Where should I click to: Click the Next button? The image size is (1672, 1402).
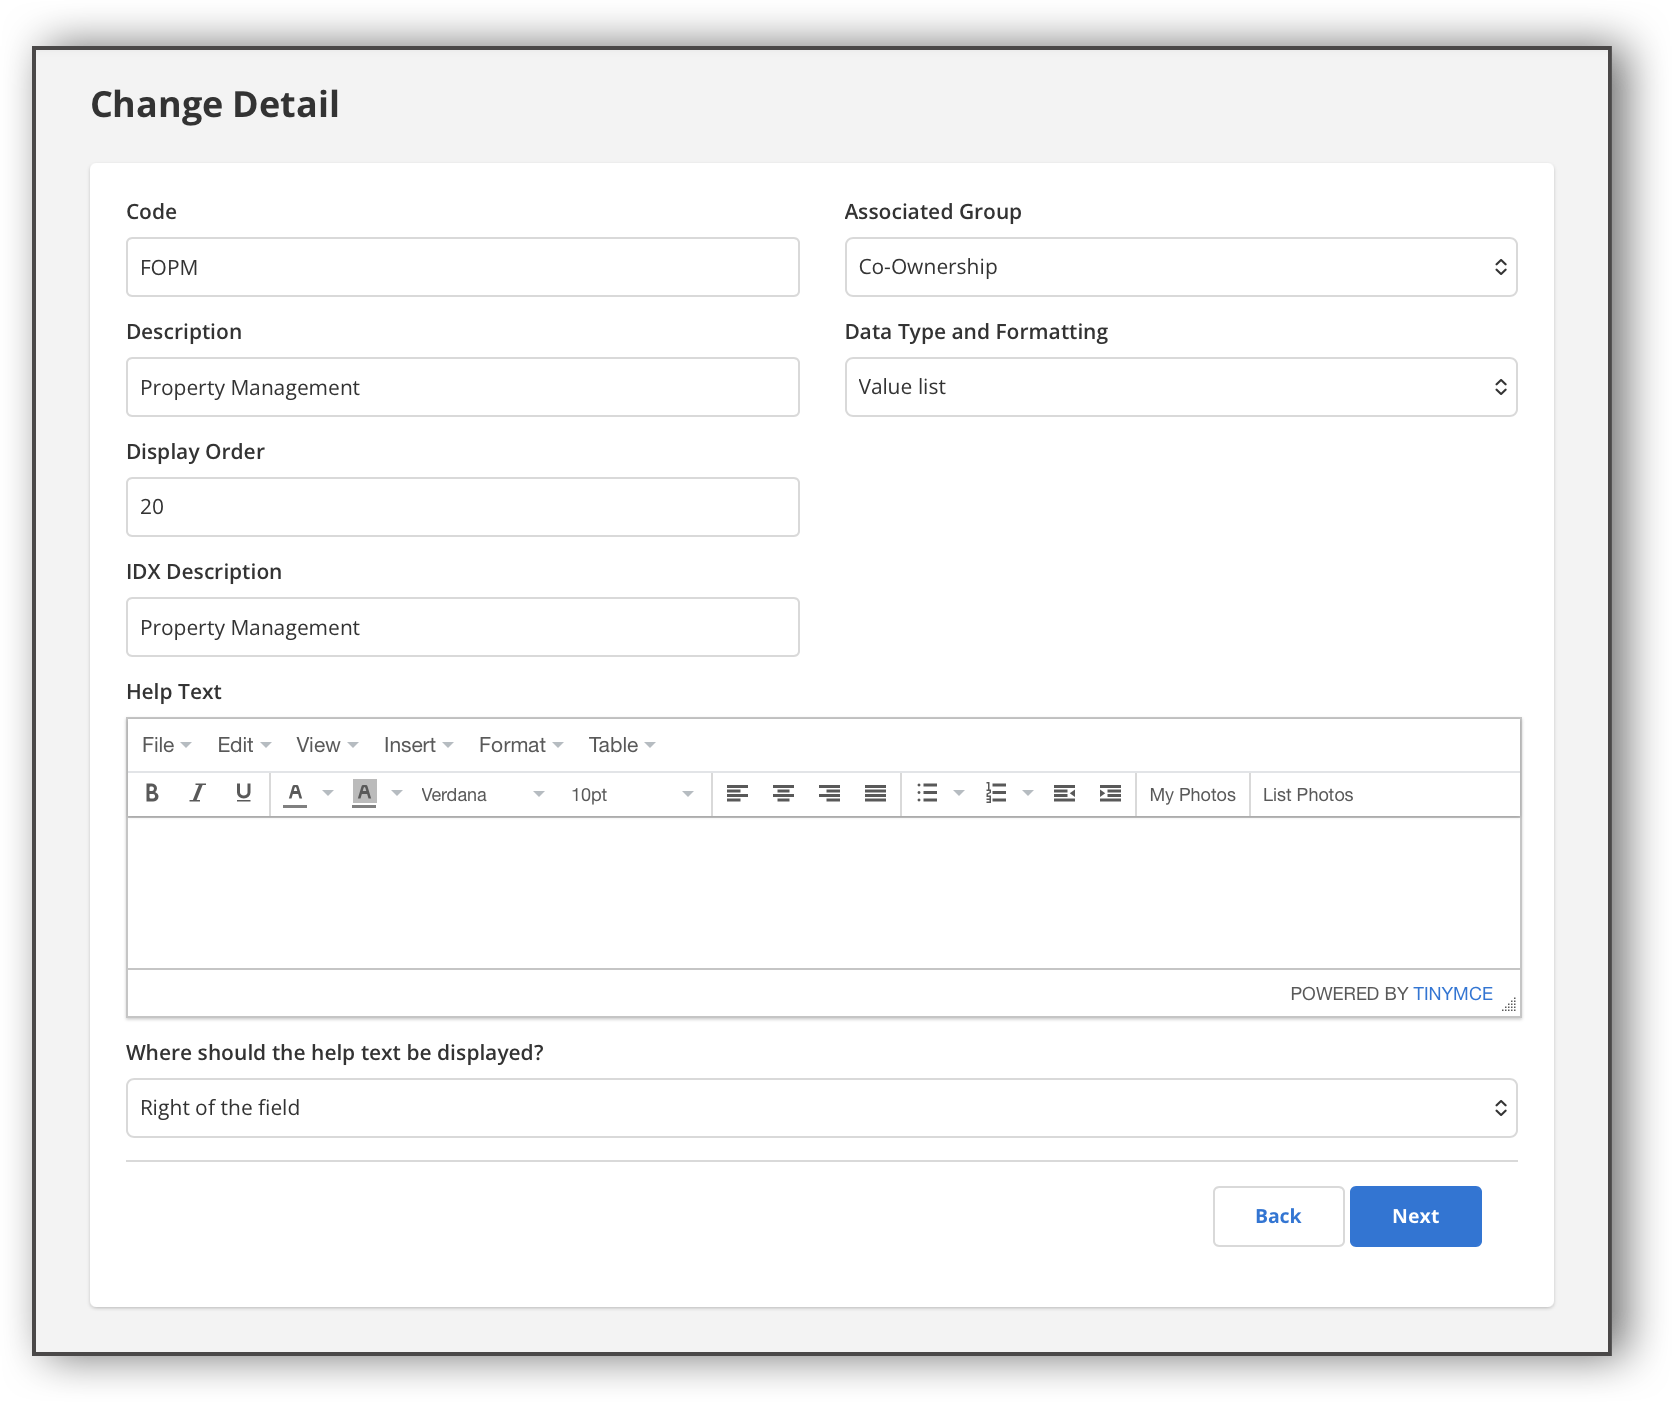1415,1216
